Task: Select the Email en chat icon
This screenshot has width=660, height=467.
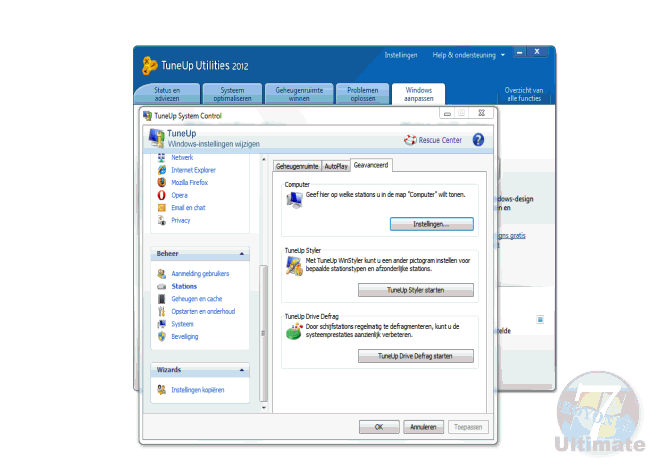Action: [x=162, y=208]
